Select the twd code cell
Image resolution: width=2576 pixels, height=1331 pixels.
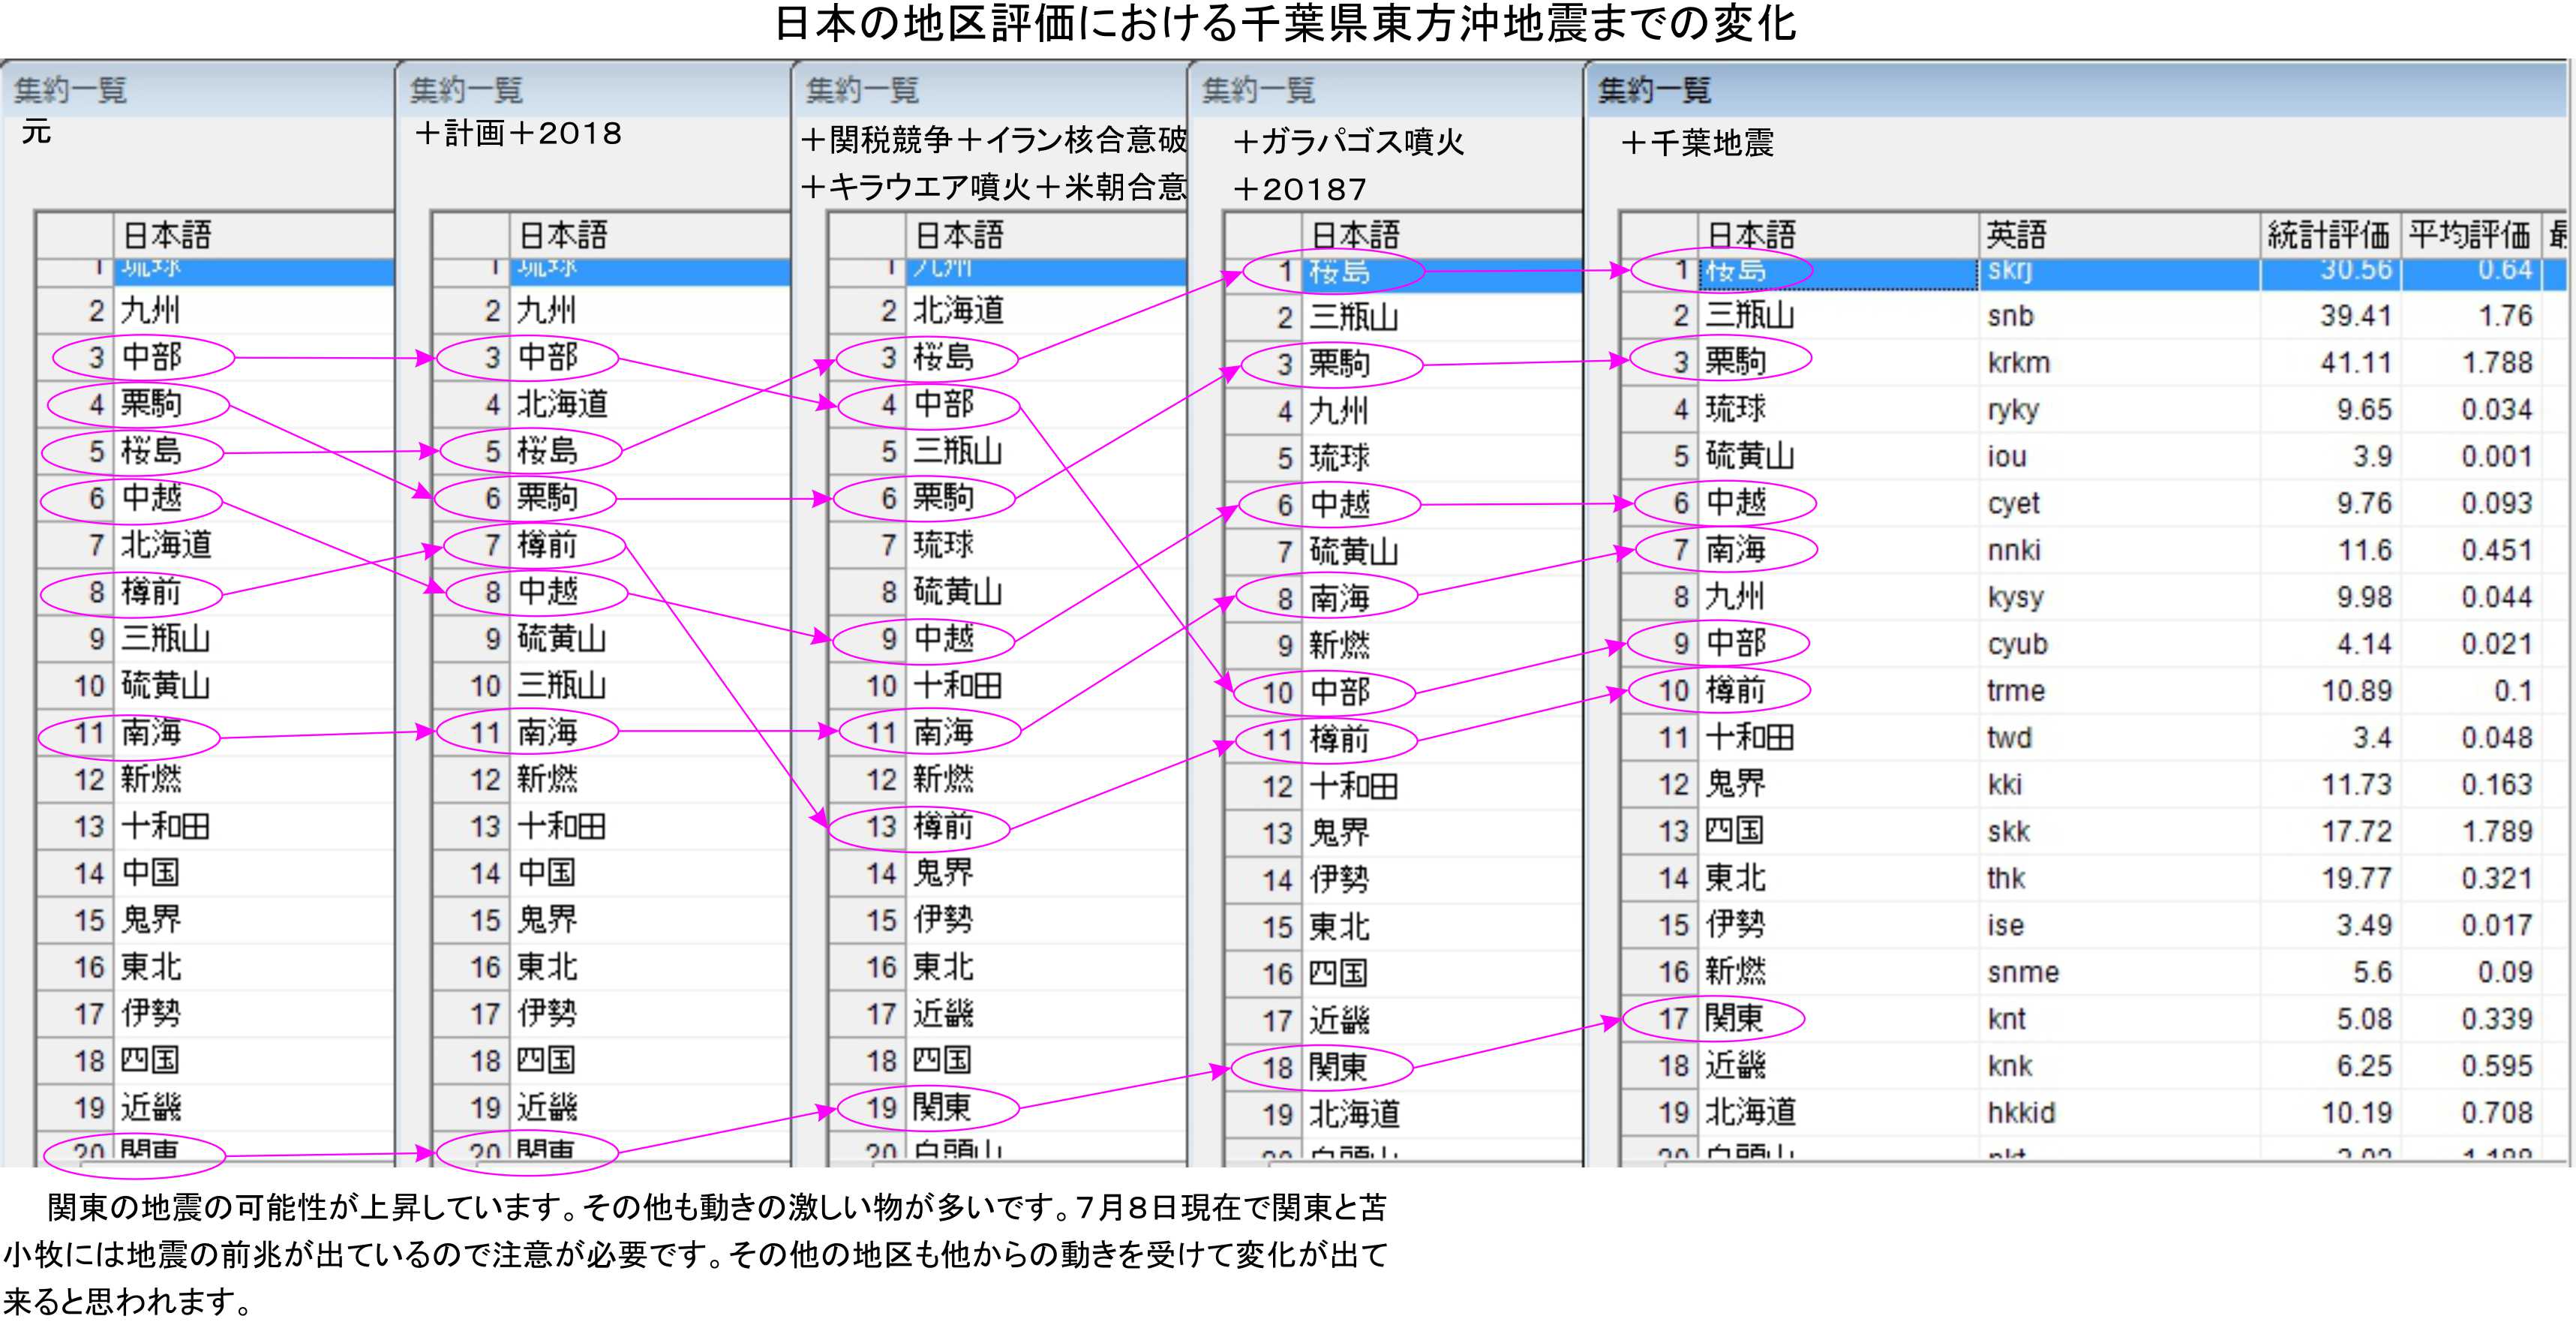[2008, 738]
